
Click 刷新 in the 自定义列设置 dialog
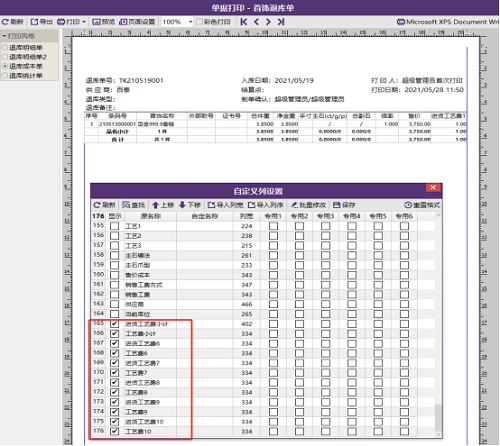[x=104, y=205]
